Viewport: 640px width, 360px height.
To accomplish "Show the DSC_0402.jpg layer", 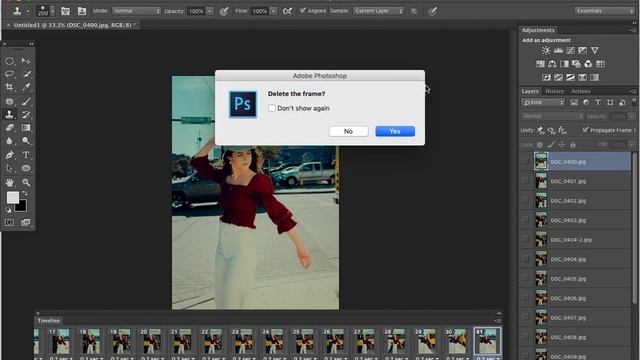I will (x=526, y=200).
